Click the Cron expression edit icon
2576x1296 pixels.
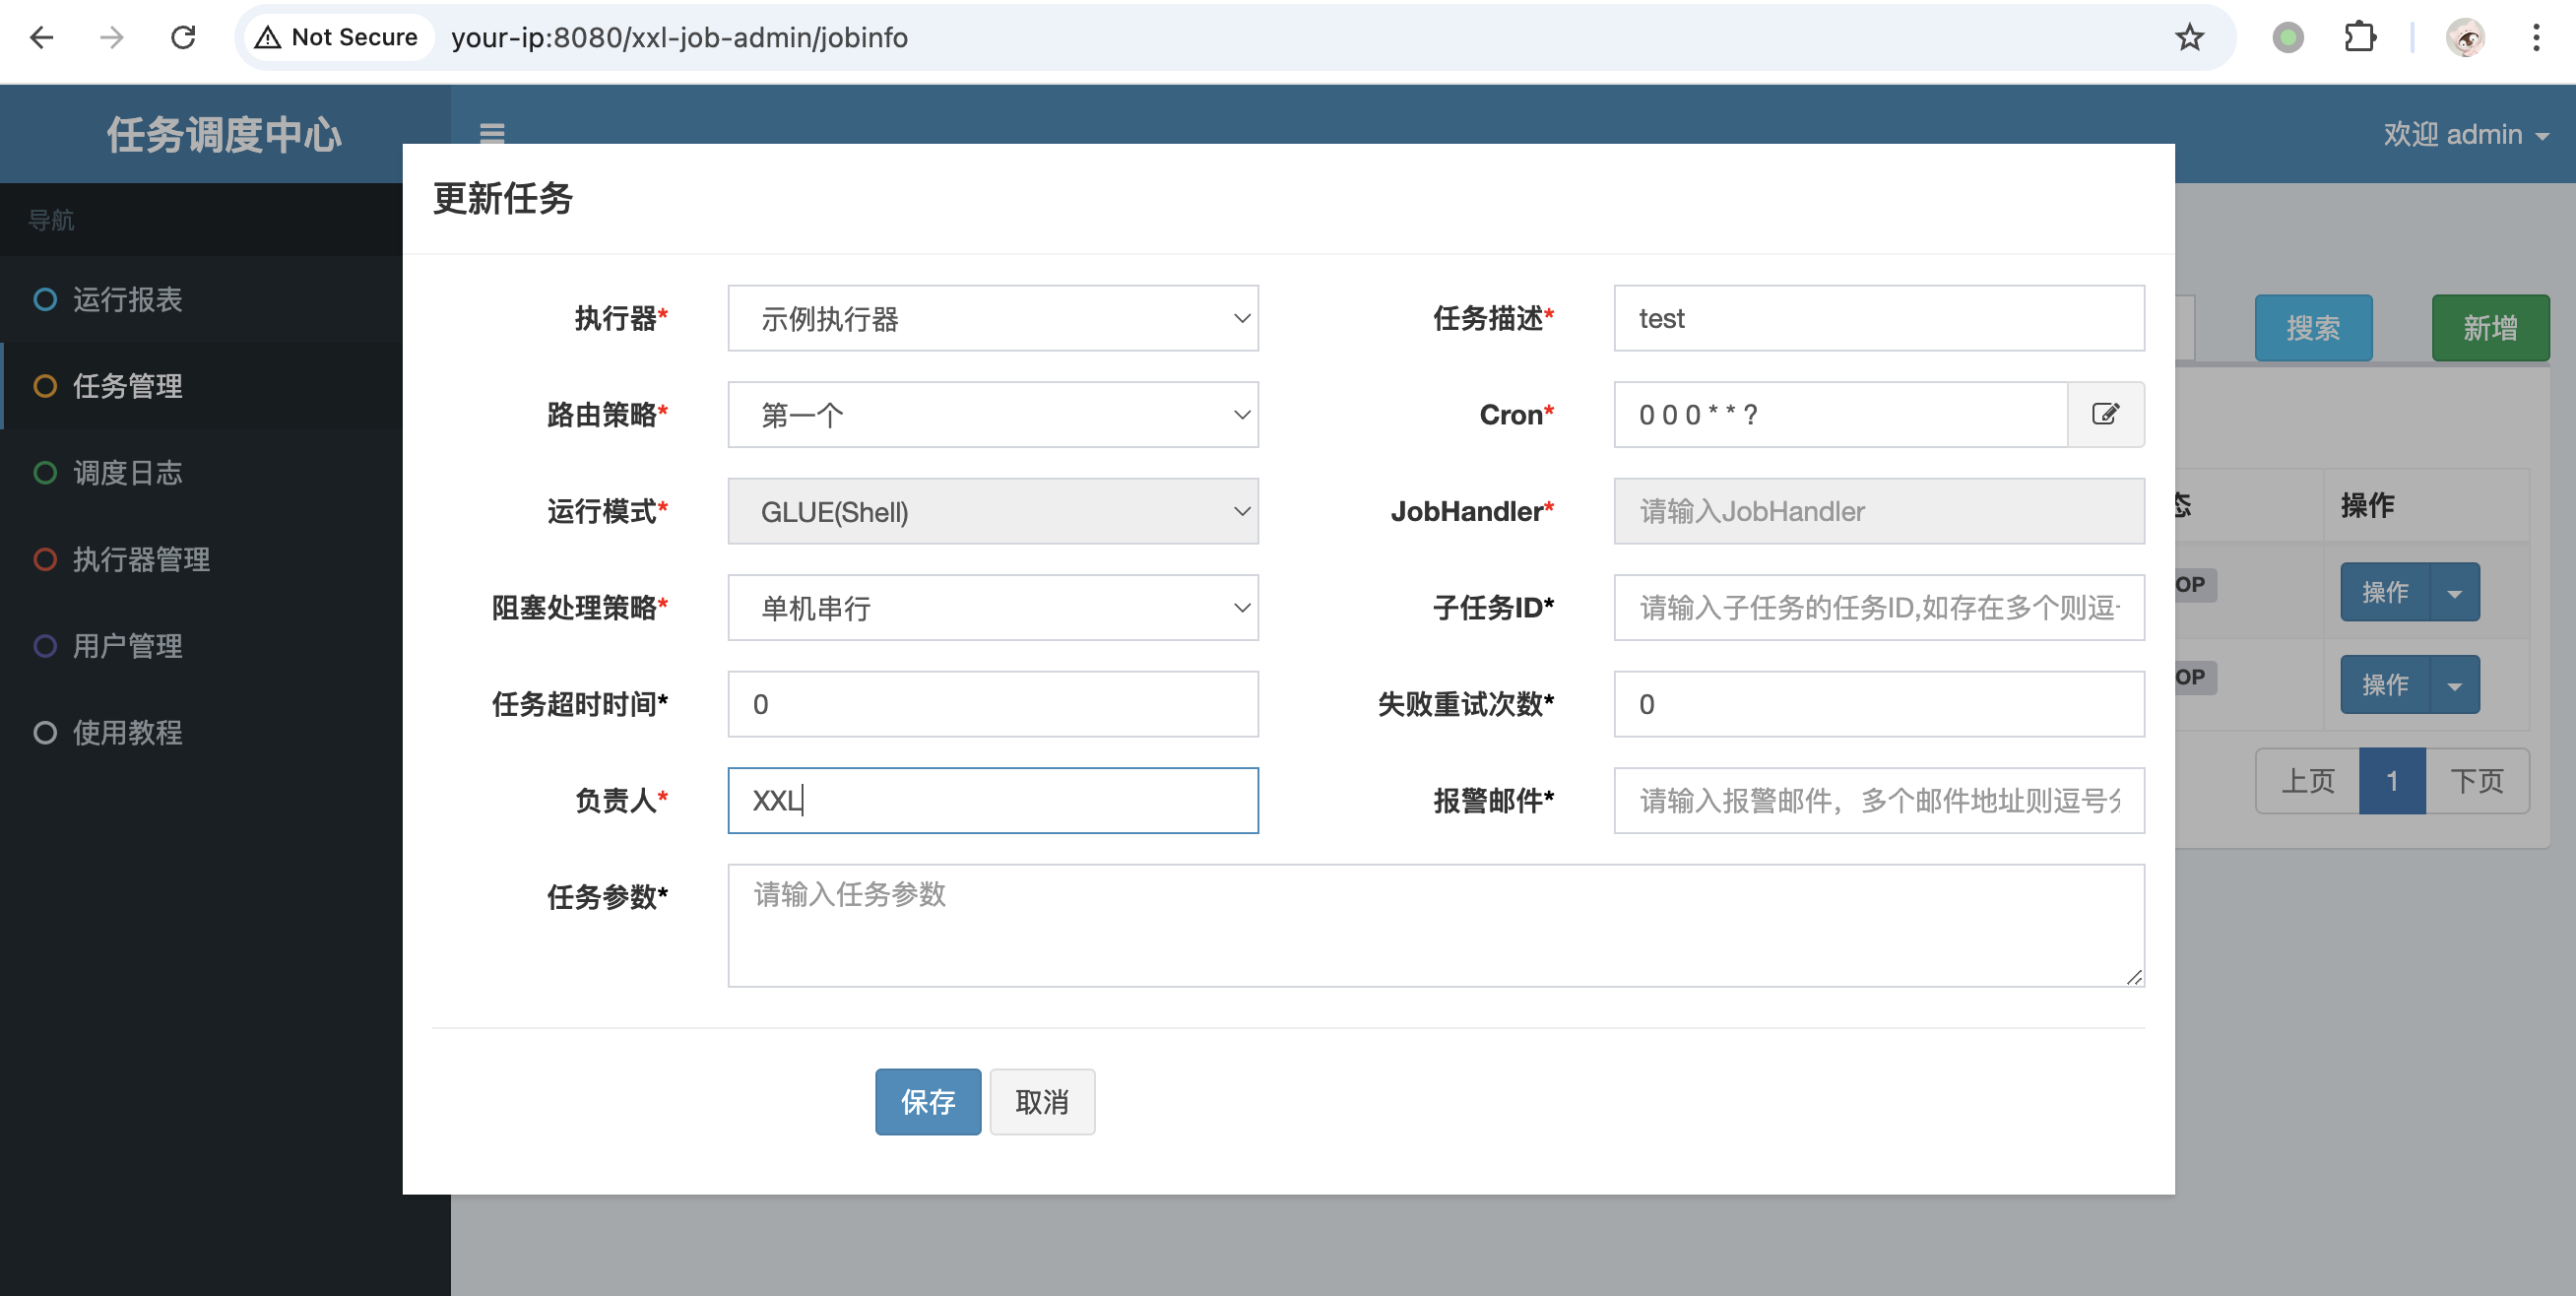(2105, 414)
